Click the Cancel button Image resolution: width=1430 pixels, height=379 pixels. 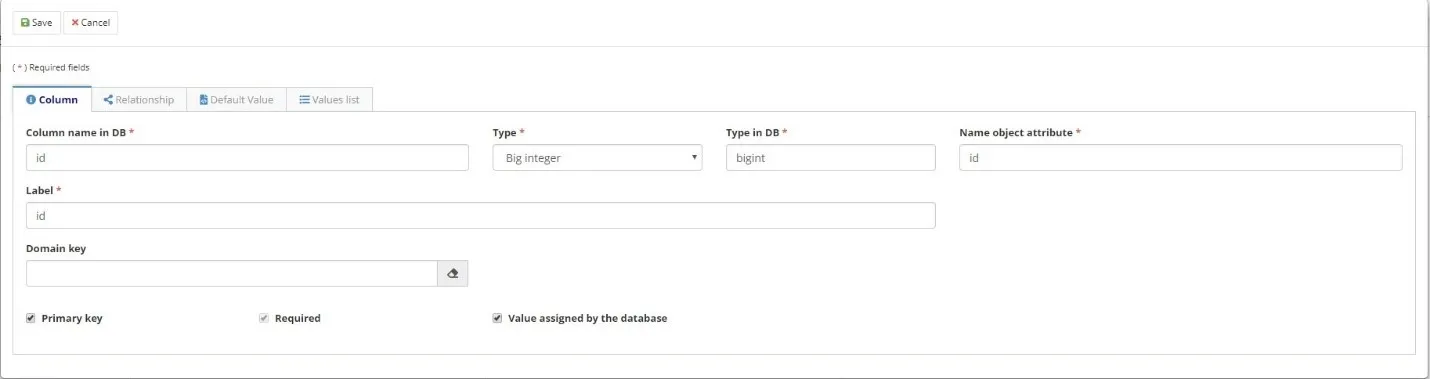90,22
